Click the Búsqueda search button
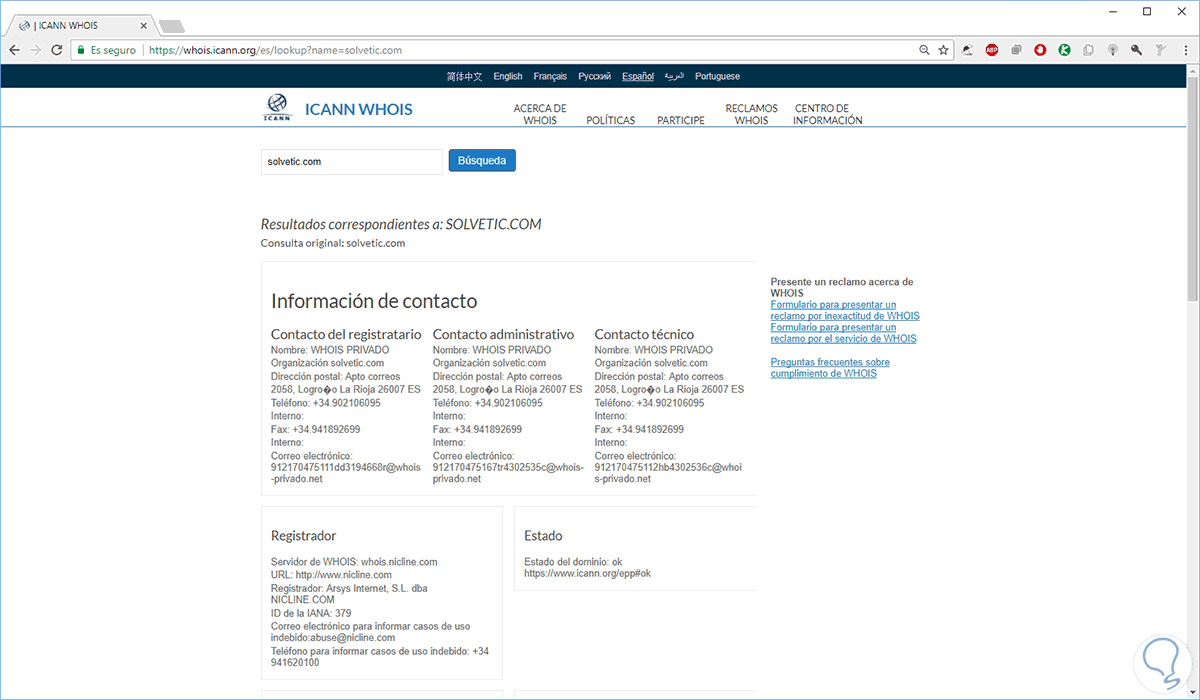1200x700 pixels. [x=482, y=160]
